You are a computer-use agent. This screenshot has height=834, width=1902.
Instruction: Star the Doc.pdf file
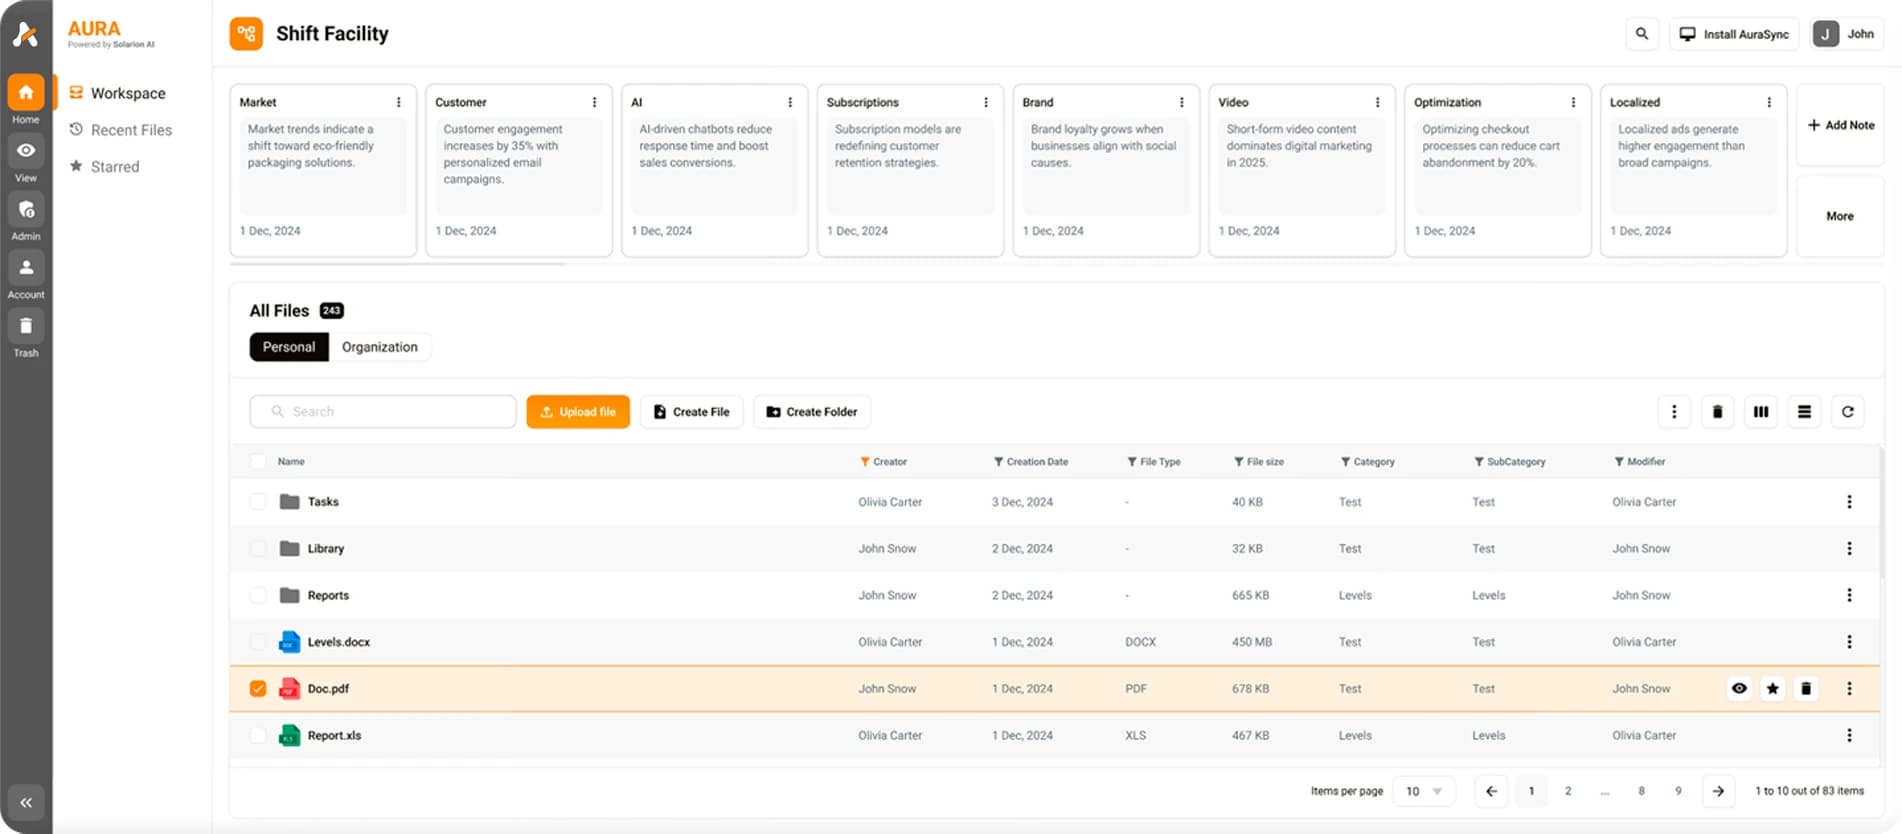pyautogui.click(x=1772, y=689)
